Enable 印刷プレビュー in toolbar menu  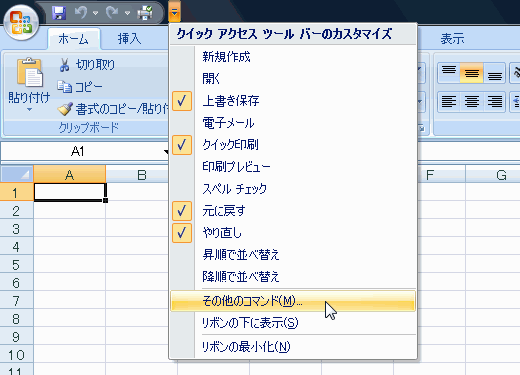click(x=293, y=167)
